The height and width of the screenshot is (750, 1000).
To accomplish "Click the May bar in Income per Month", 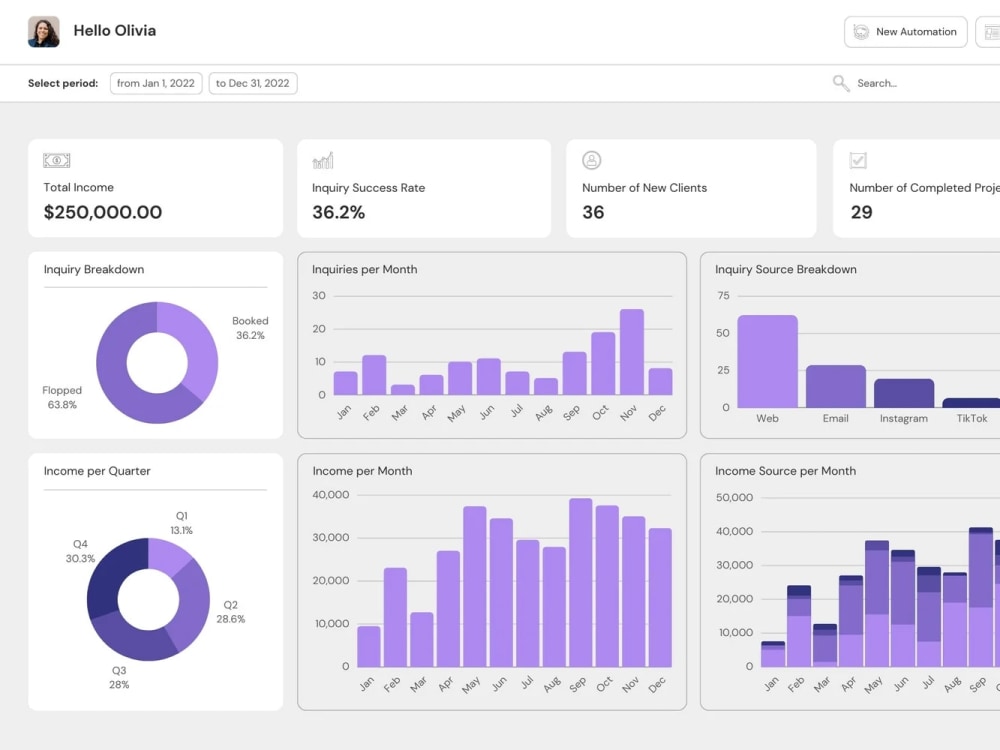I will coord(474,587).
